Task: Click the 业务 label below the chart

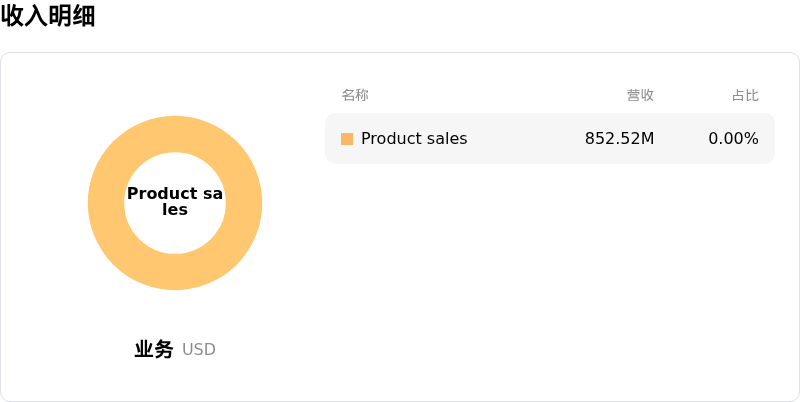Action: click(154, 349)
